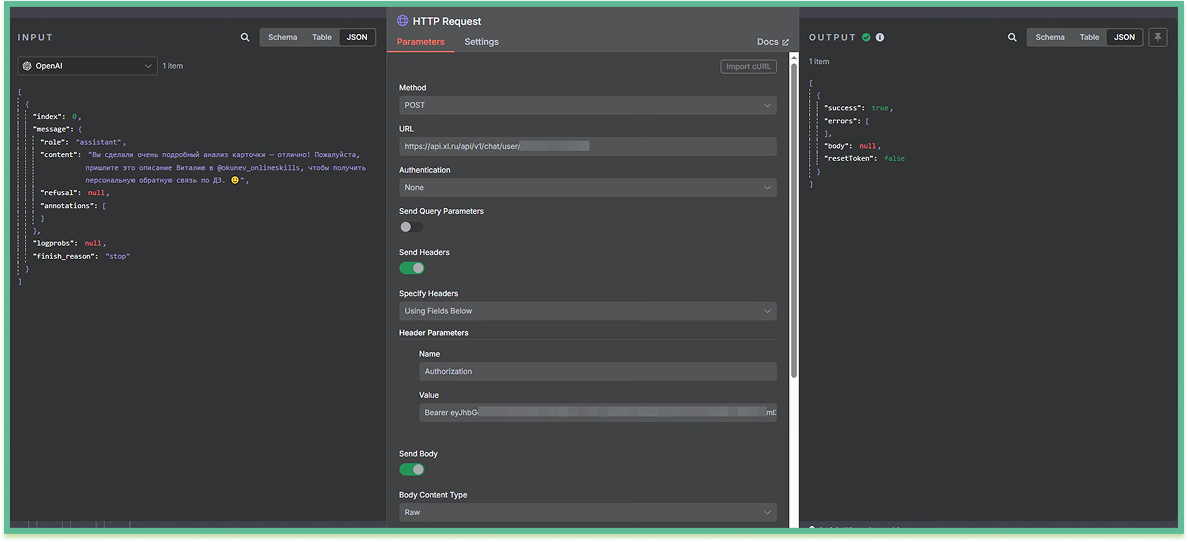Open the Method dropdown showing POST
1188x542 pixels.
[x=587, y=105]
